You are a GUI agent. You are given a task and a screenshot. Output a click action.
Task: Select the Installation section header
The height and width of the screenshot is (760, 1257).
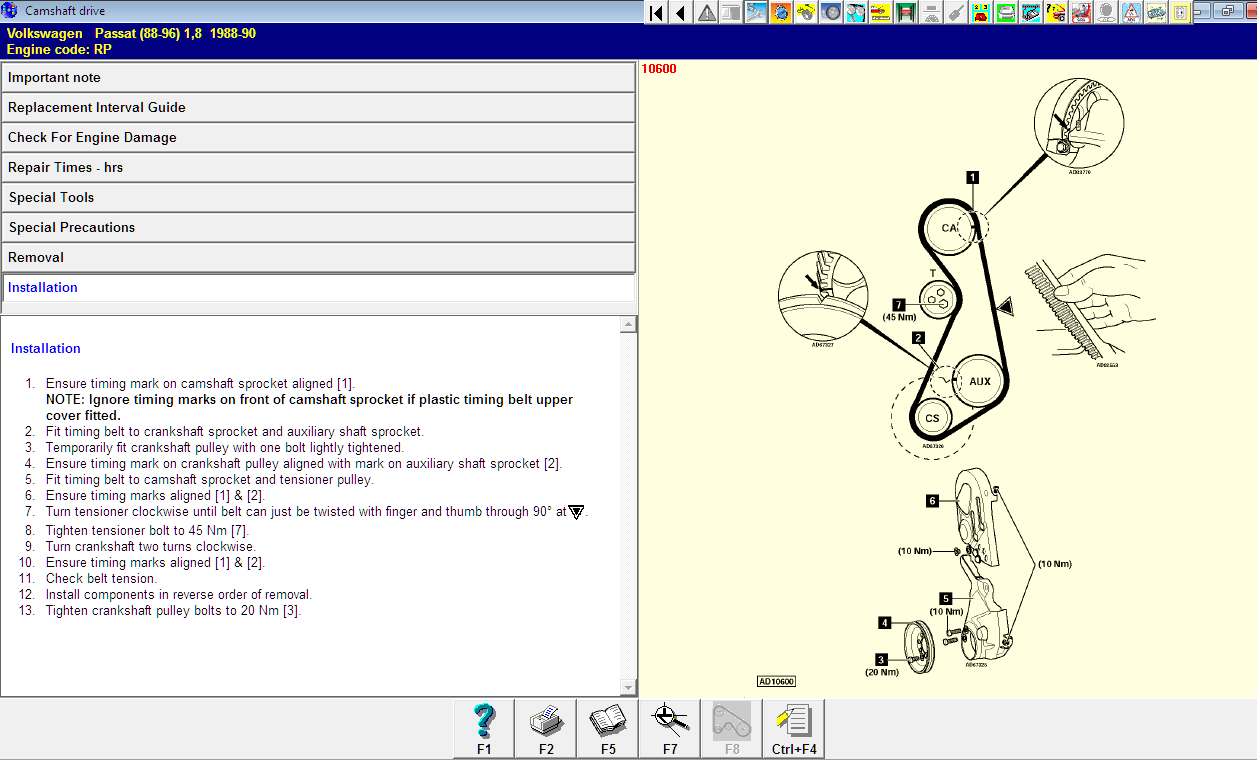click(x=318, y=287)
